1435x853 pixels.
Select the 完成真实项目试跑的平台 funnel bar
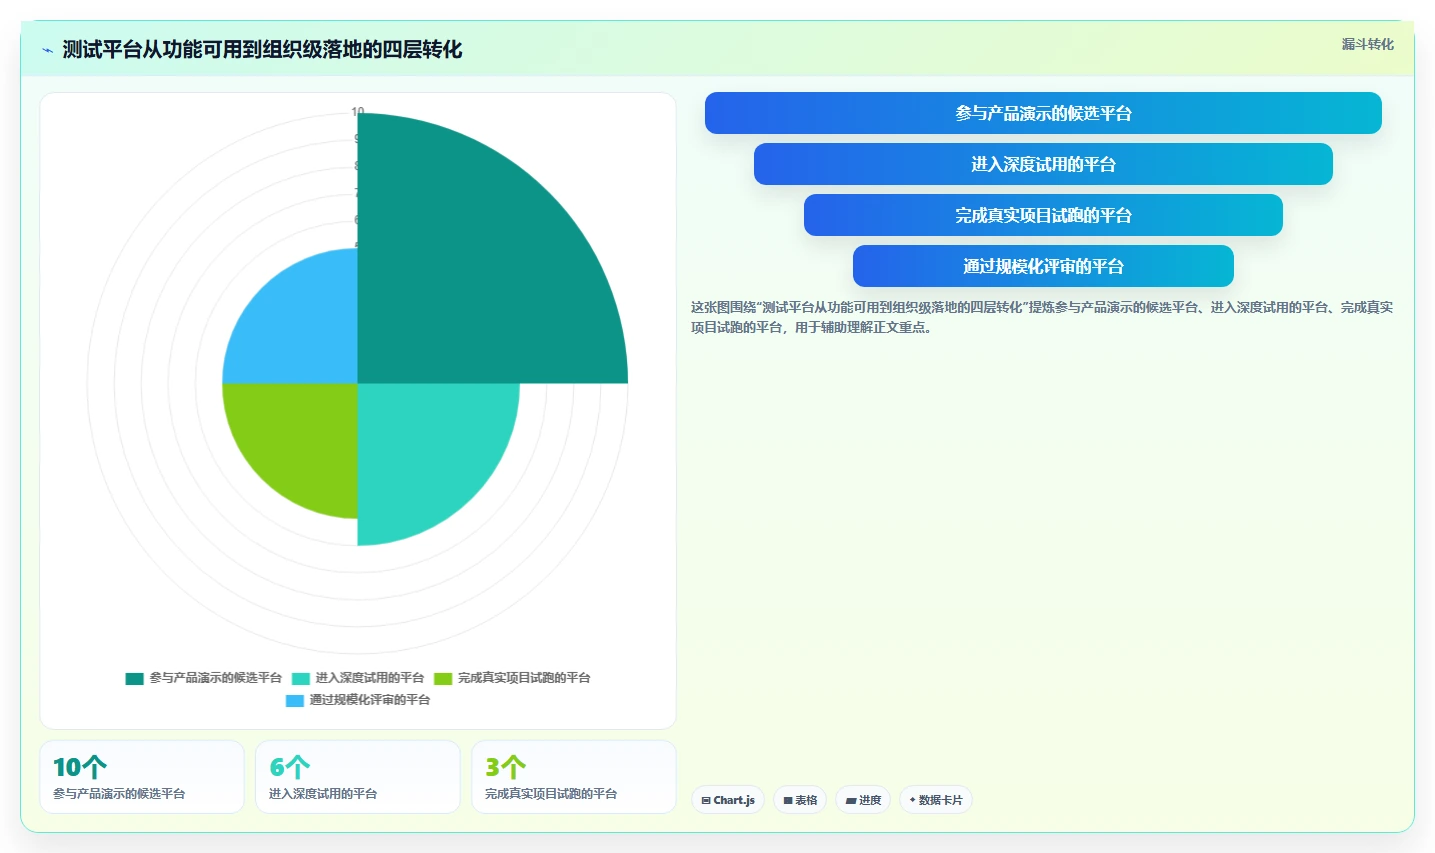[x=1043, y=215]
